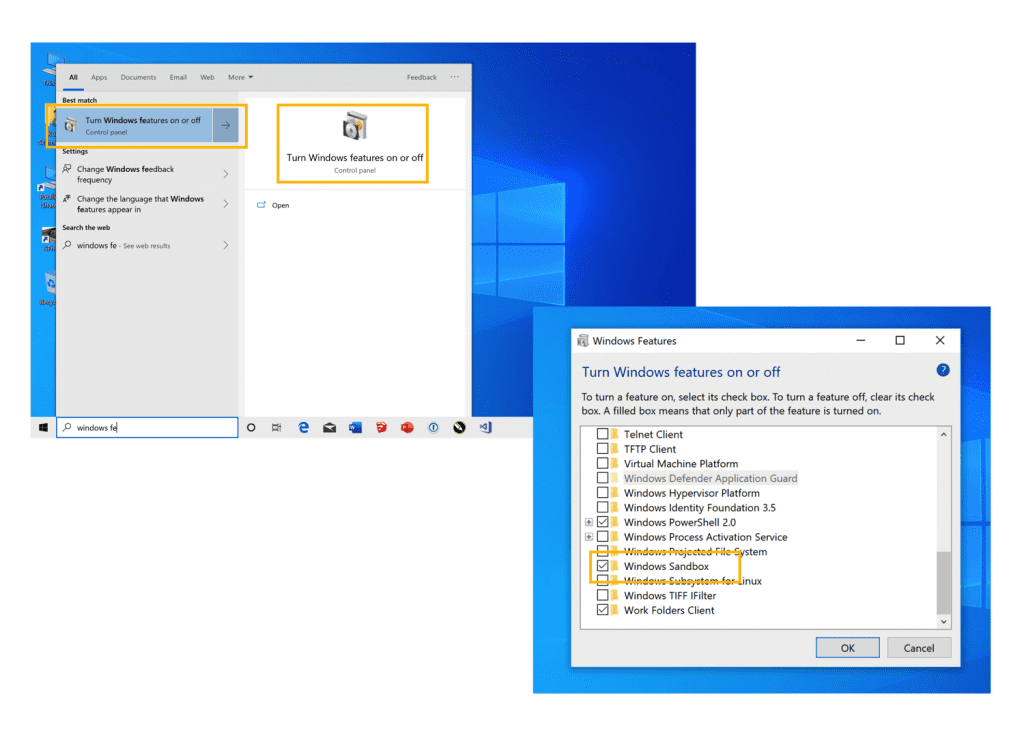1024x740 pixels.
Task: Launch Word from the taskbar
Action: click(355, 427)
